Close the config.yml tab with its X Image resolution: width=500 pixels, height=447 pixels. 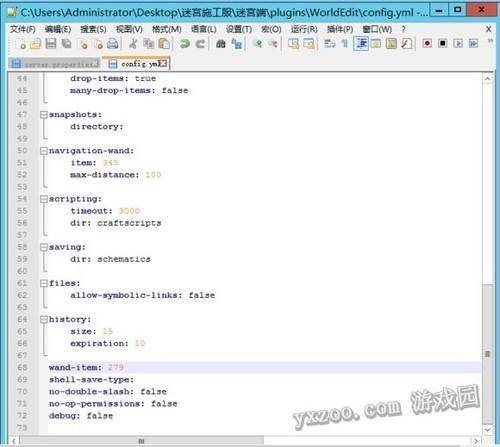tap(163, 63)
